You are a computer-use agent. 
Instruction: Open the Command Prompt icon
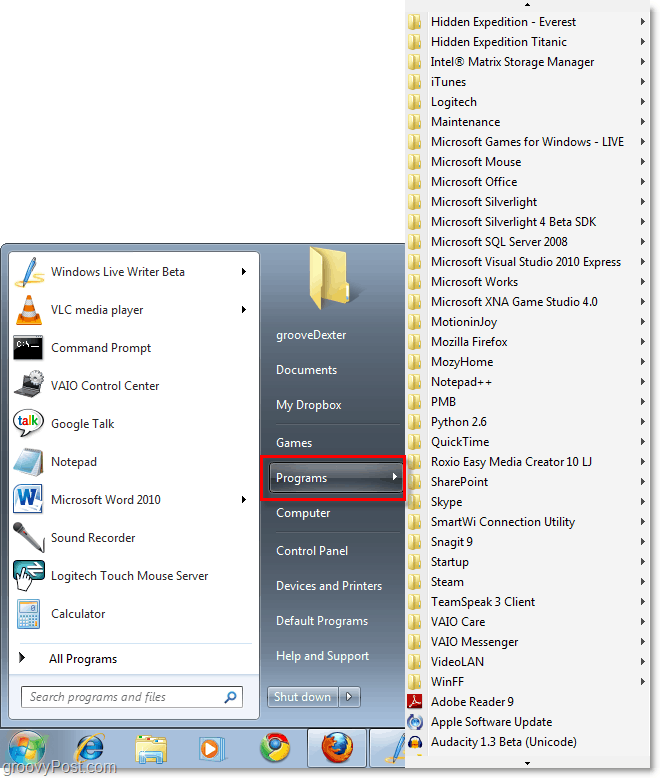pyautogui.click(x=28, y=348)
